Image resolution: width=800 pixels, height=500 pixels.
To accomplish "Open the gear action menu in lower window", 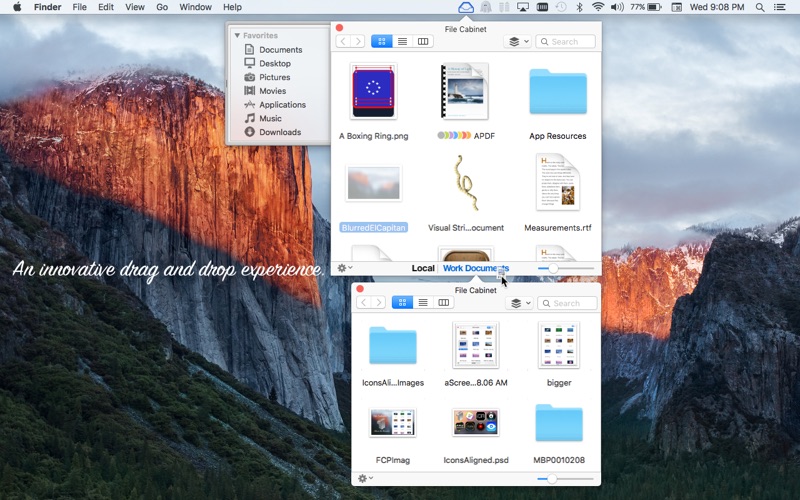I will [x=366, y=478].
